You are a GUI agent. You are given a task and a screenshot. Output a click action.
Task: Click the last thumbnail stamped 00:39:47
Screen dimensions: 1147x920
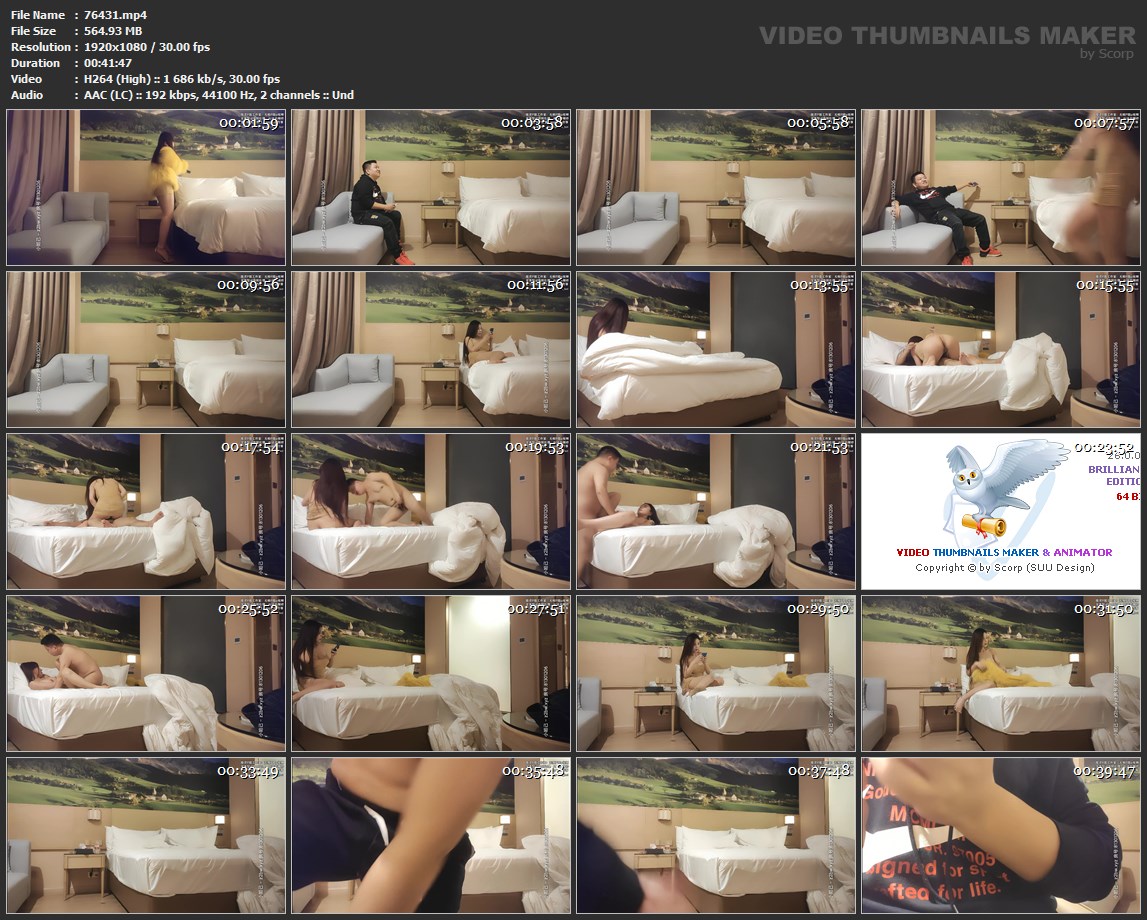tap(1001, 835)
